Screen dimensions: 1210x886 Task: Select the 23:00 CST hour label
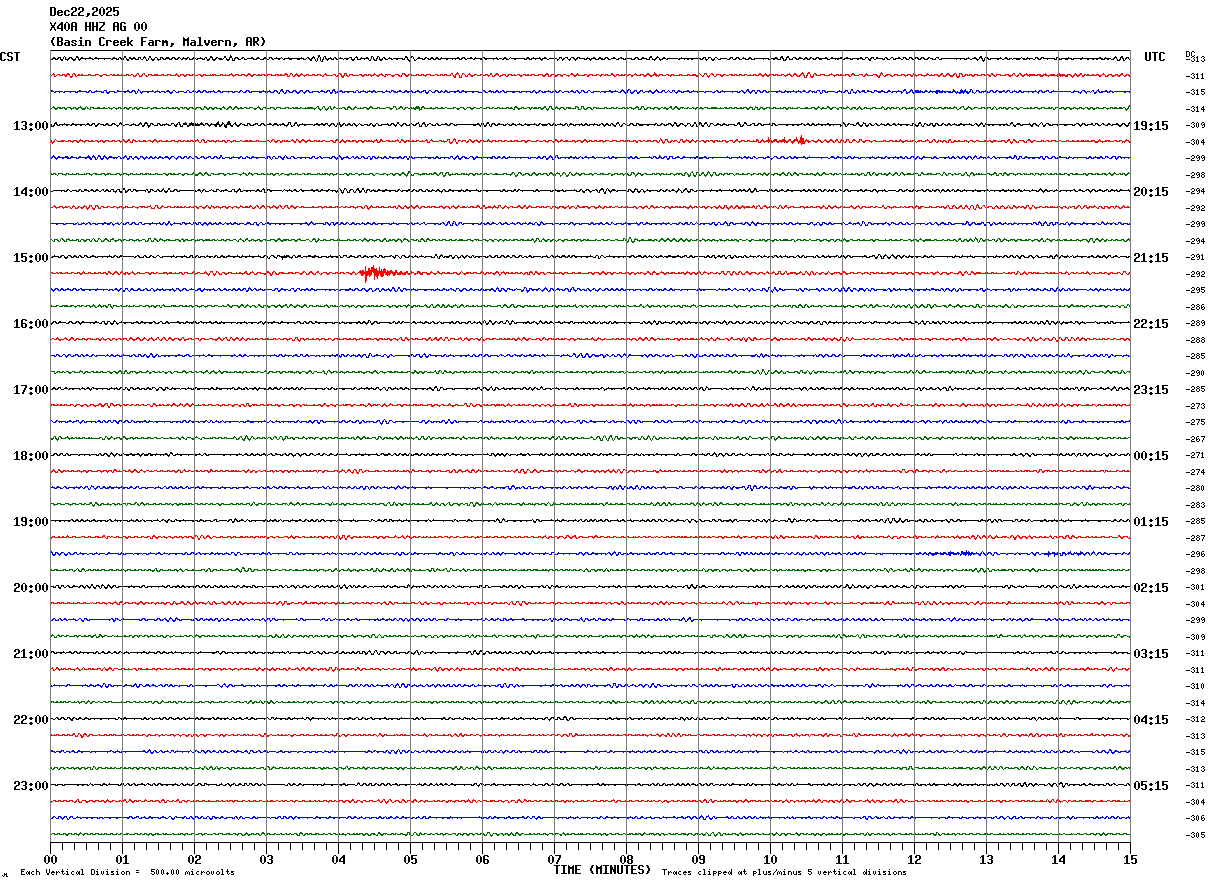[x=30, y=786]
